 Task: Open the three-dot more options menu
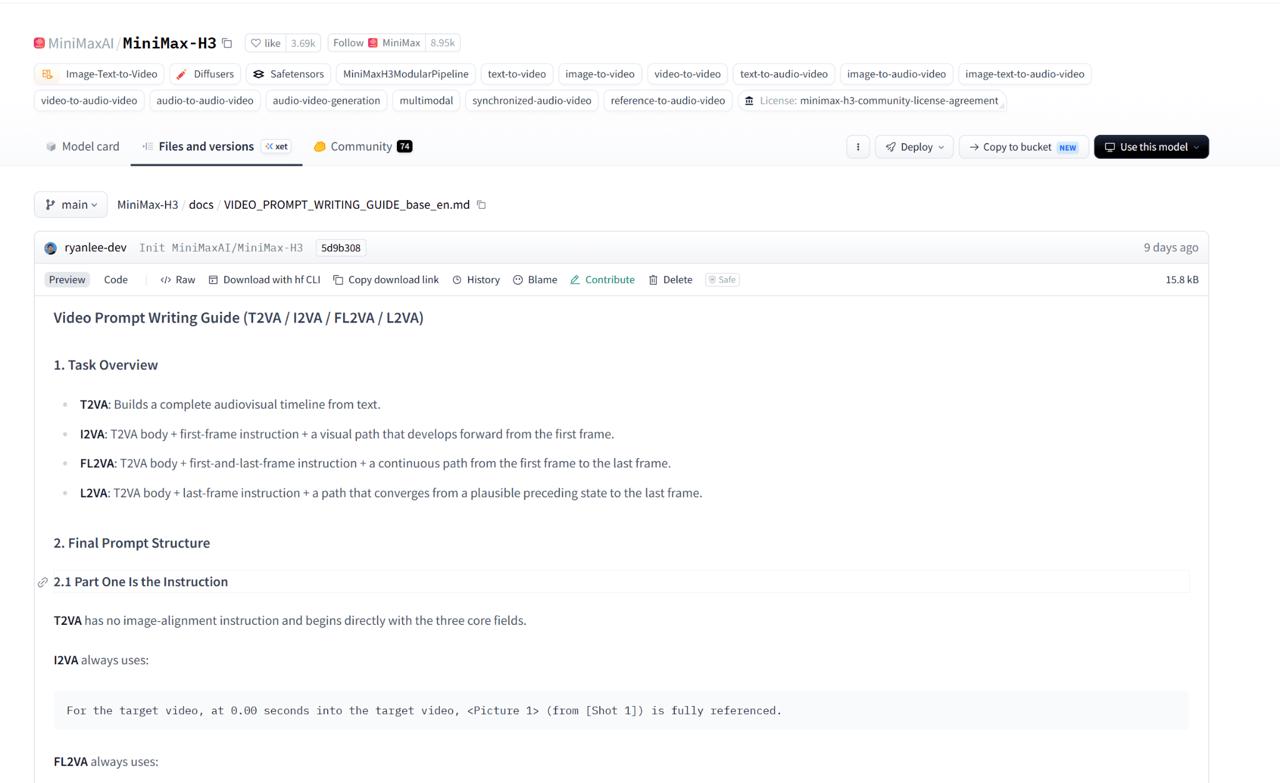pyautogui.click(x=857, y=147)
